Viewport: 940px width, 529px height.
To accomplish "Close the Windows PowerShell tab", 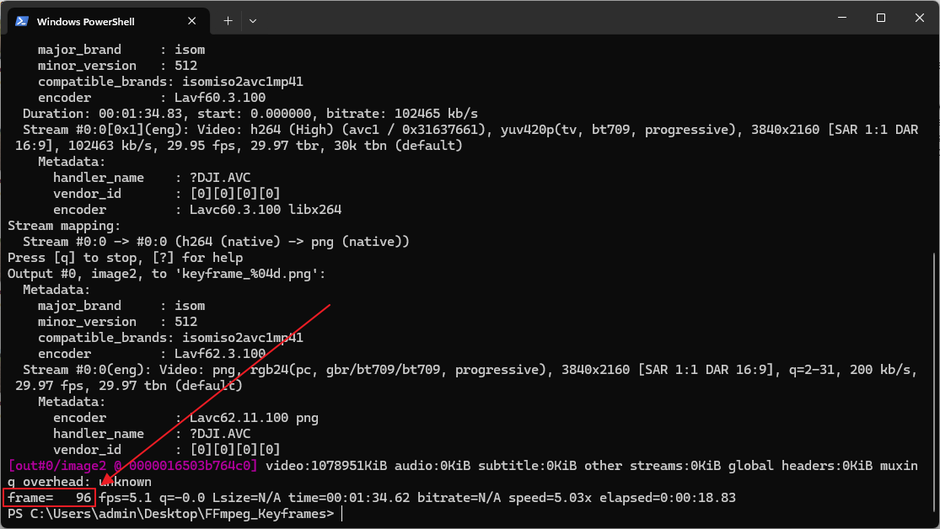I will (192, 21).
